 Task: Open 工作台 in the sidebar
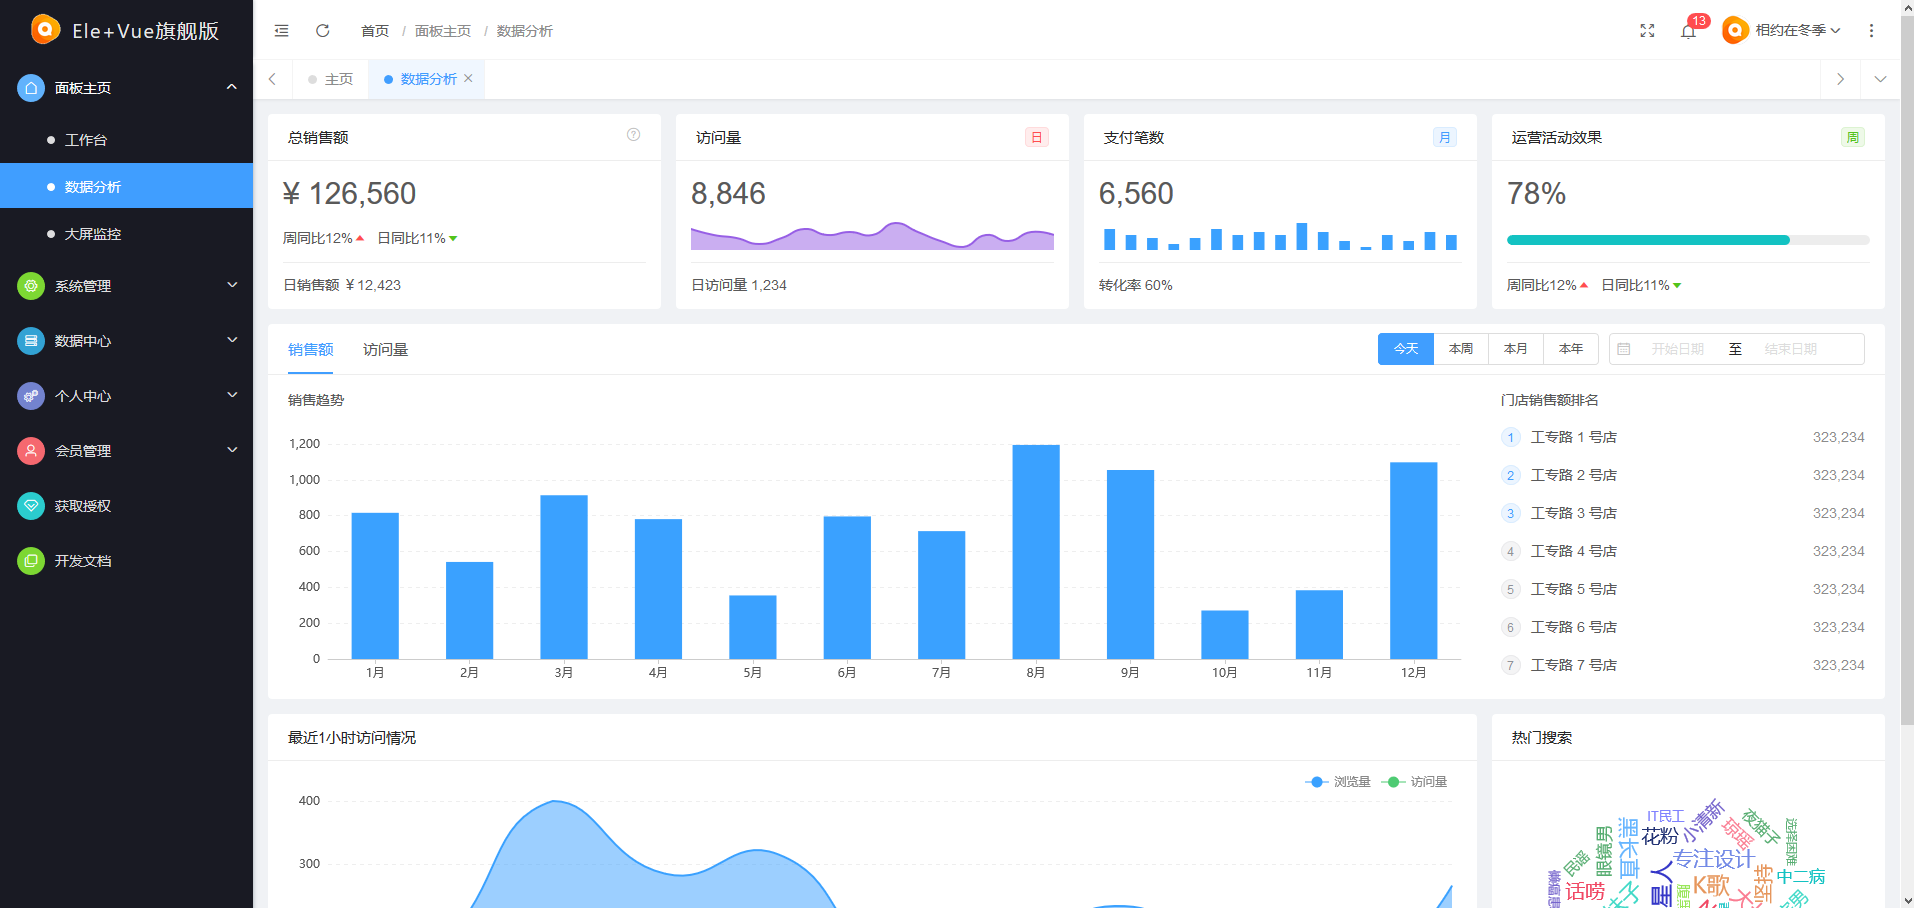tap(126, 140)
